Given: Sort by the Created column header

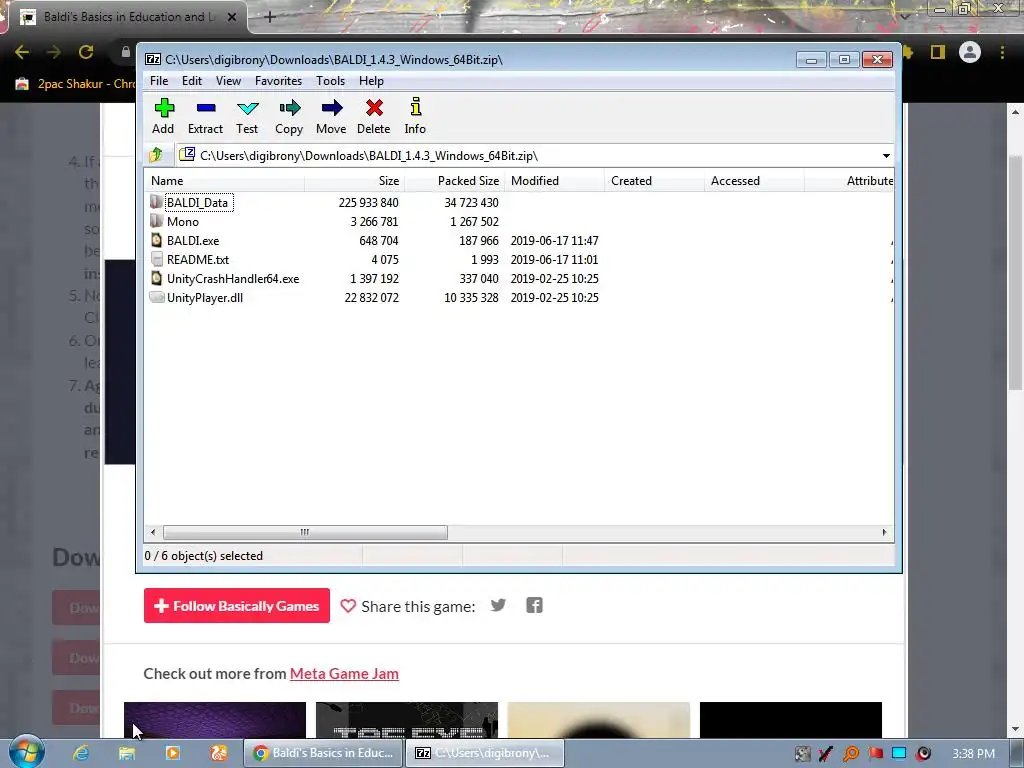Looking at the screenshot, I should (x=654, y=181).
